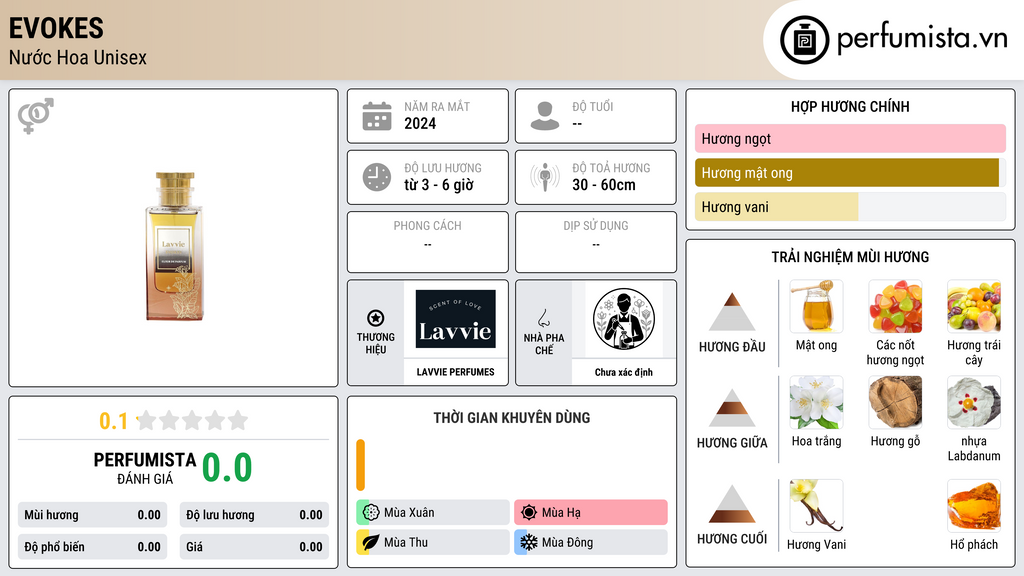The height and width of the screenshot is (576, 1024).
Task: Click the calendar icon beside Năm ra mắt
Action: point(377,116)
